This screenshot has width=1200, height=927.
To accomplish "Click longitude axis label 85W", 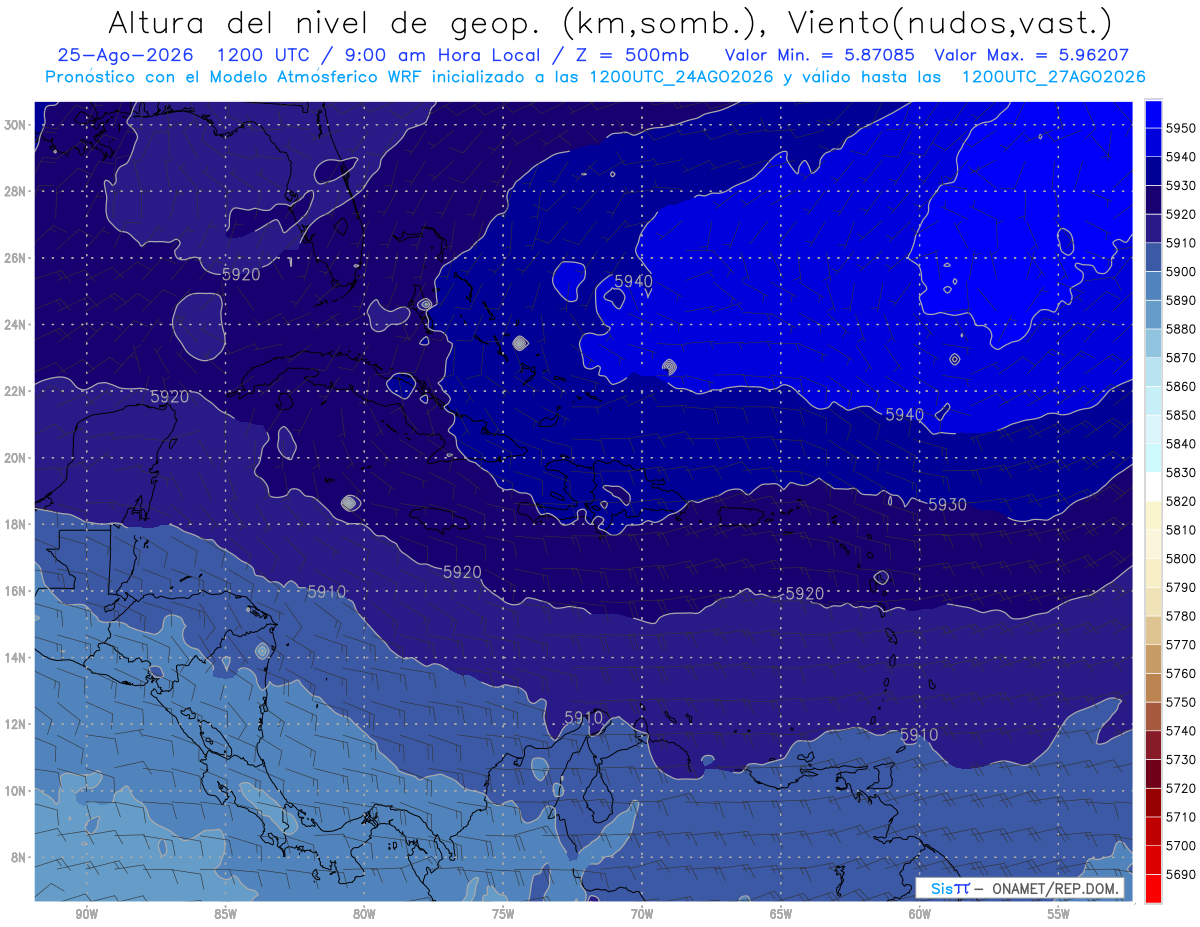I will click(x=225, y=915).
